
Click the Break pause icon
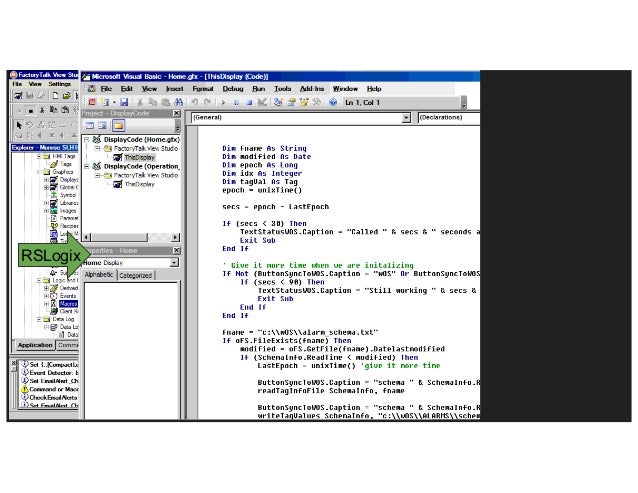coord(238,102)
